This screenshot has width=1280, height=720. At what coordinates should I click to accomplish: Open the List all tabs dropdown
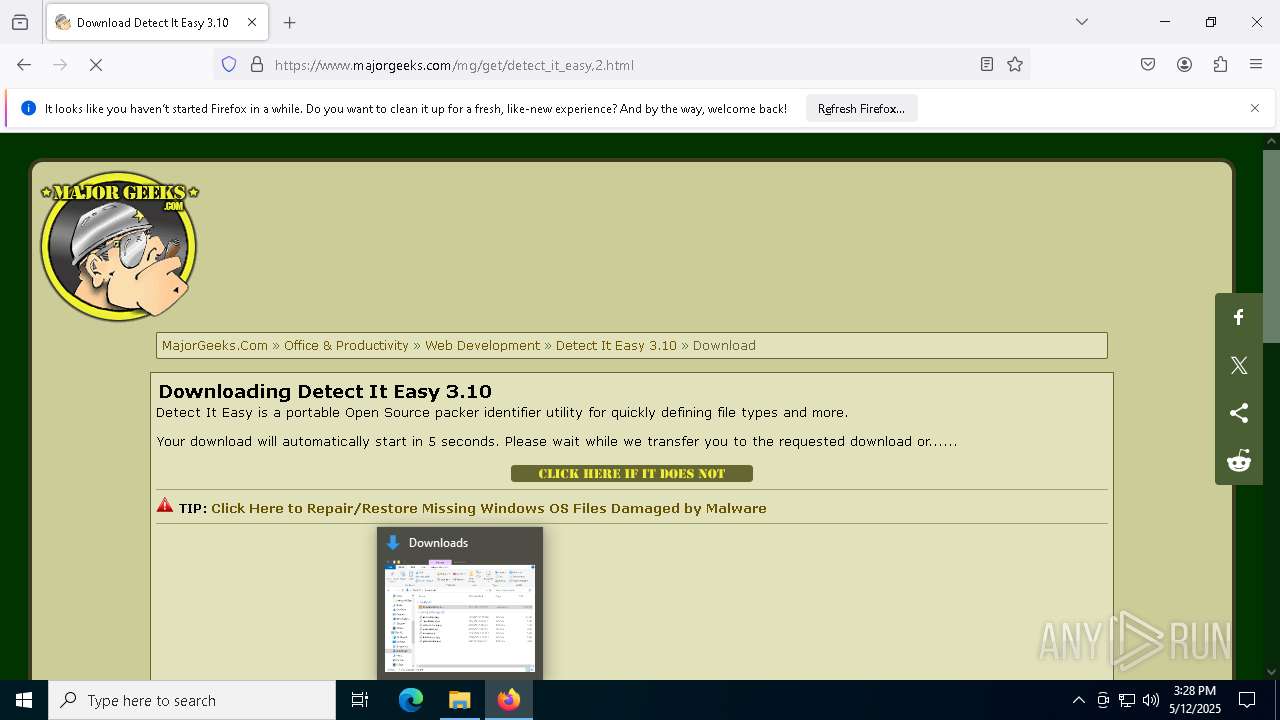point(1082,22)
